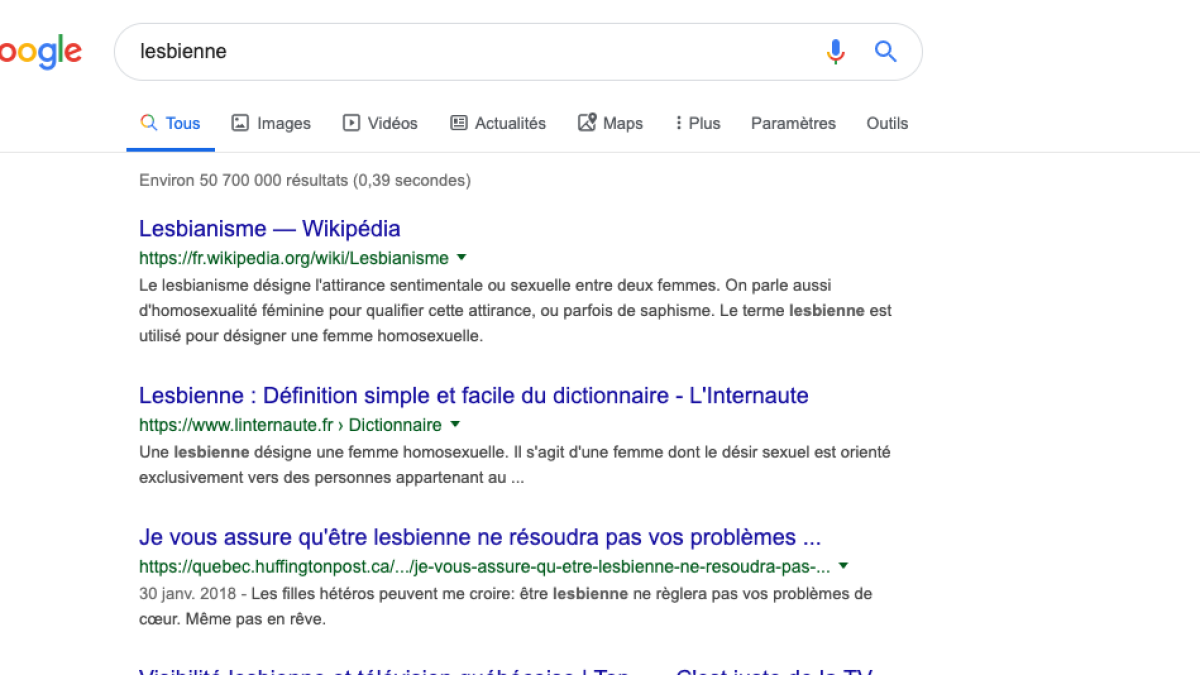Viewport: 1200px width, 675px height.
Task: Open the Outils tools option
Action: coord(887,124)
